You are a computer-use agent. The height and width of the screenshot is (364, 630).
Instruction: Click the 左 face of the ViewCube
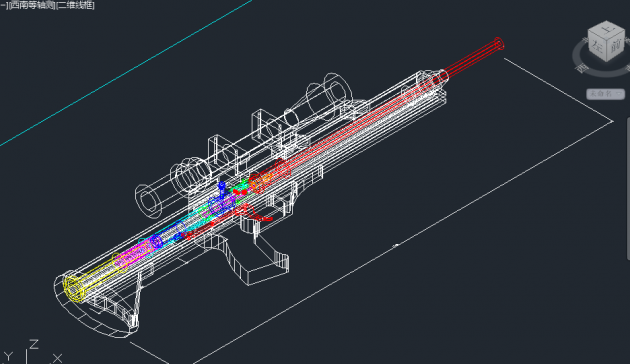pos(597,47)
